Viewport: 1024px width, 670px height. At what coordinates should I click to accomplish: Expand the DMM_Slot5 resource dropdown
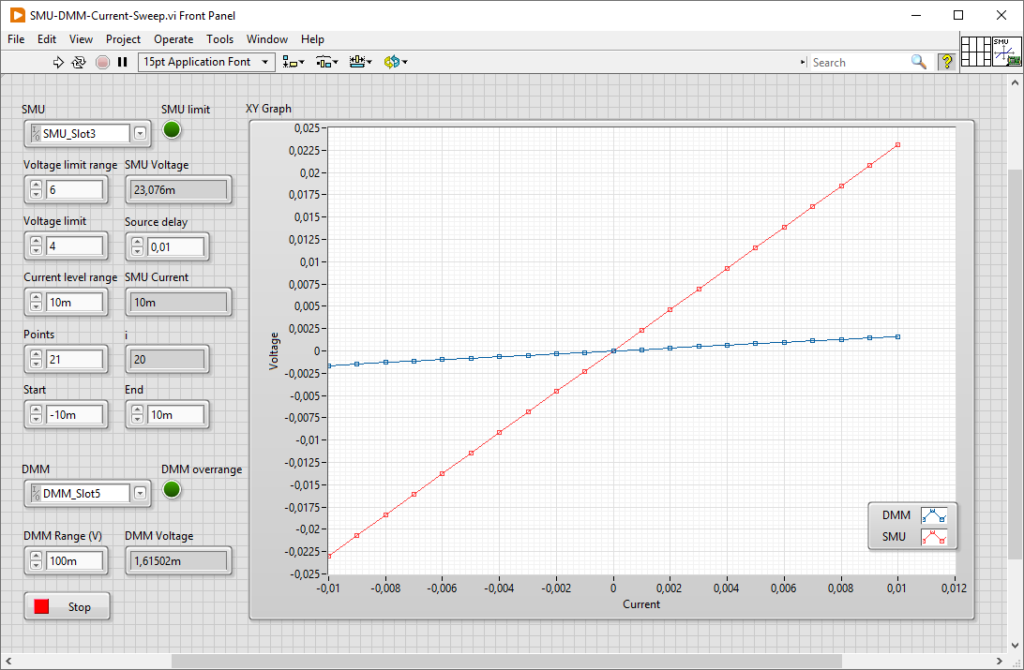[140, 492]
